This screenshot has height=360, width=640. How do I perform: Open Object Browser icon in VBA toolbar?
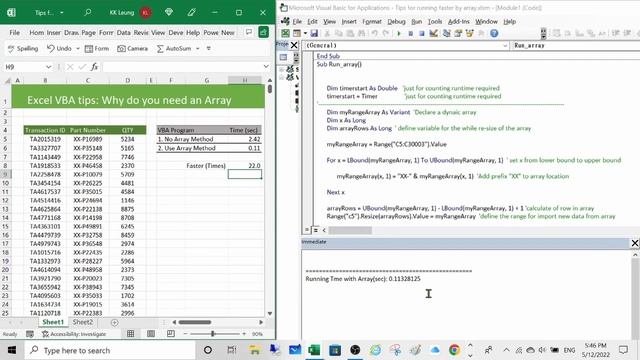click(469, 33)
